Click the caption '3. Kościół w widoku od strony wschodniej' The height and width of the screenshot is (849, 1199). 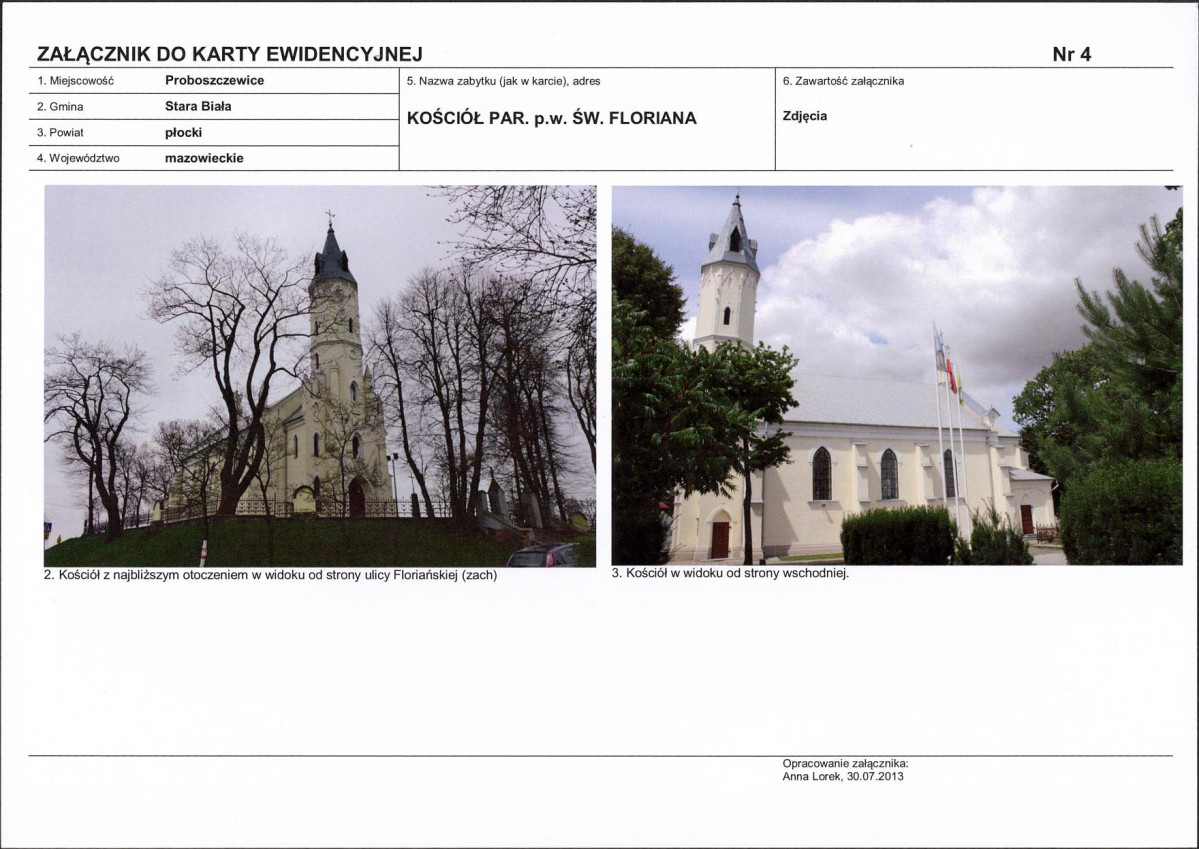pos(730,573)
